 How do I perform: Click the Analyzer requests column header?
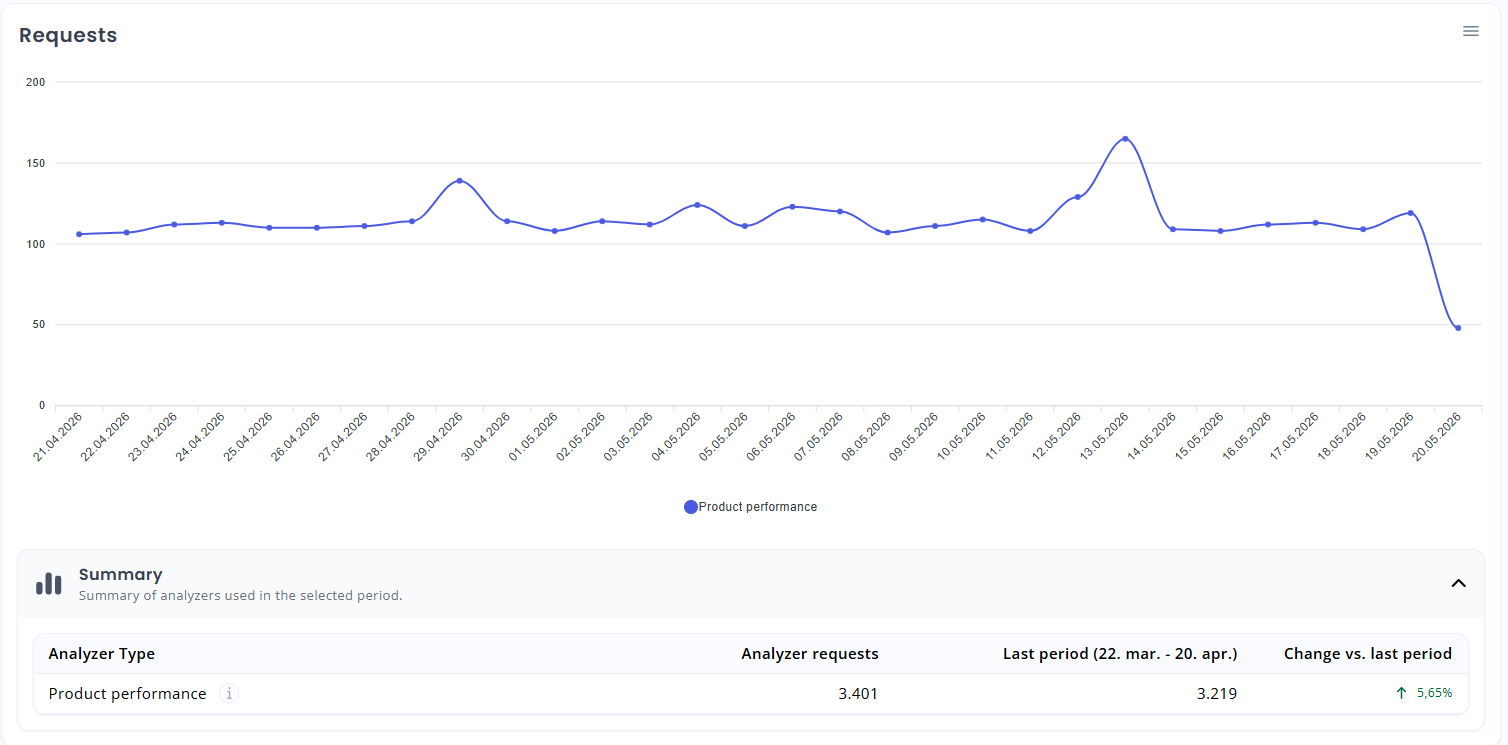810,654
